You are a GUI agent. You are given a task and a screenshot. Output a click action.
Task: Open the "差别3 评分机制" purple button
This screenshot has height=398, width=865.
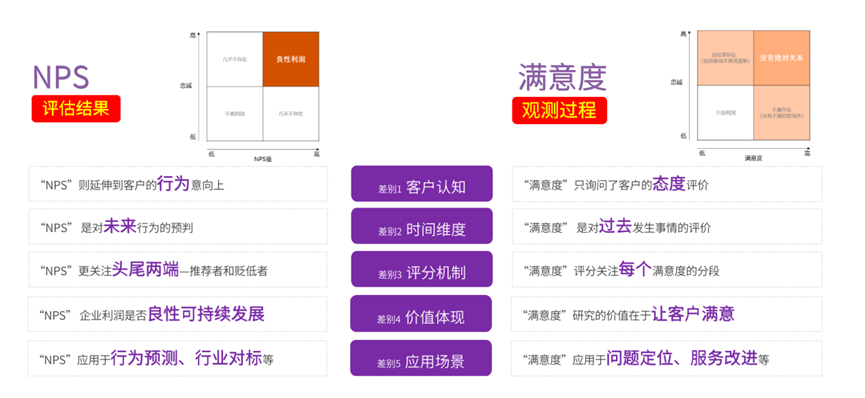coord(421,269)
